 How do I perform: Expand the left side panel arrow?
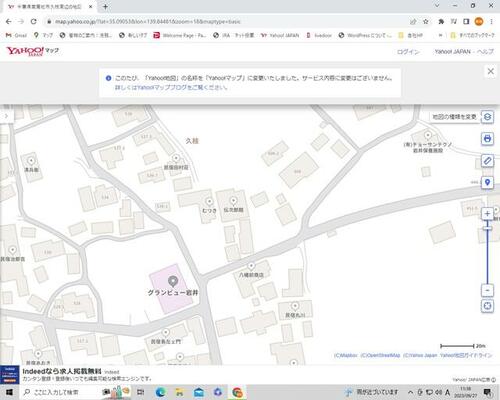[6, 116]
